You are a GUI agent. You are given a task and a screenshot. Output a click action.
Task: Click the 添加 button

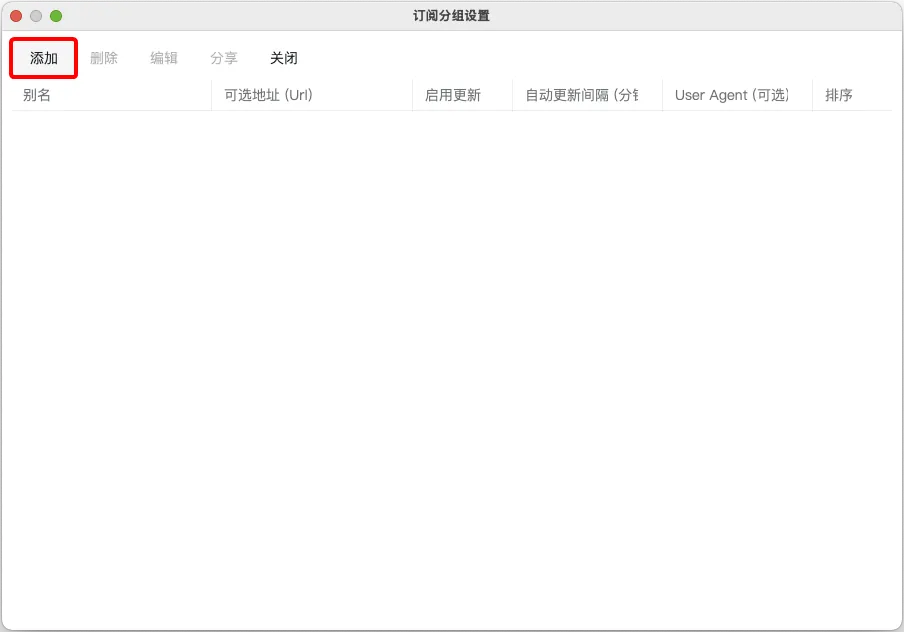click(x=44, y=58)
